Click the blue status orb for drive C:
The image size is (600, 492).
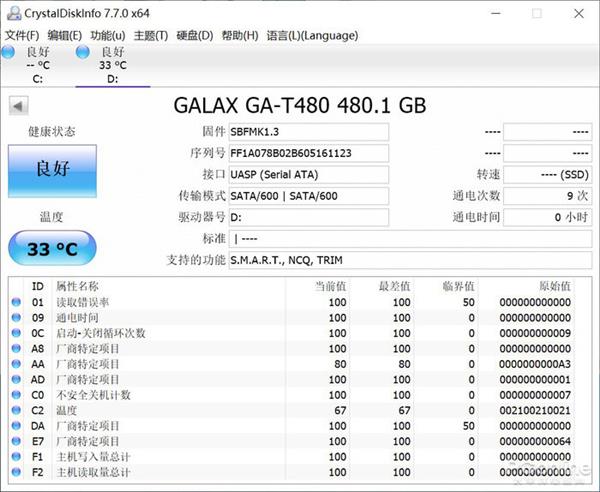(8, 52)
